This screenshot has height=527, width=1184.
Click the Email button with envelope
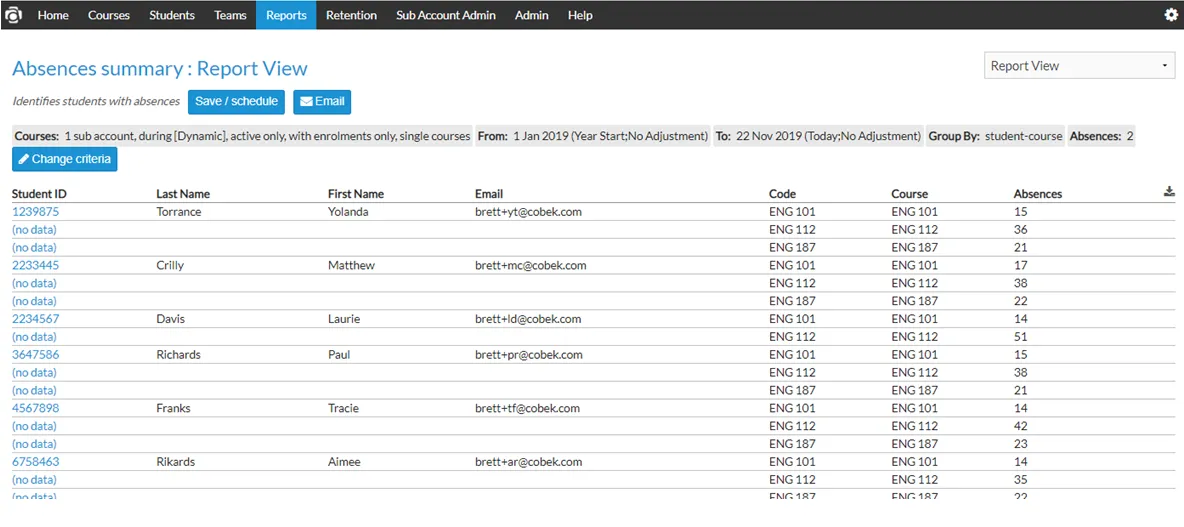tap(322, 101)
